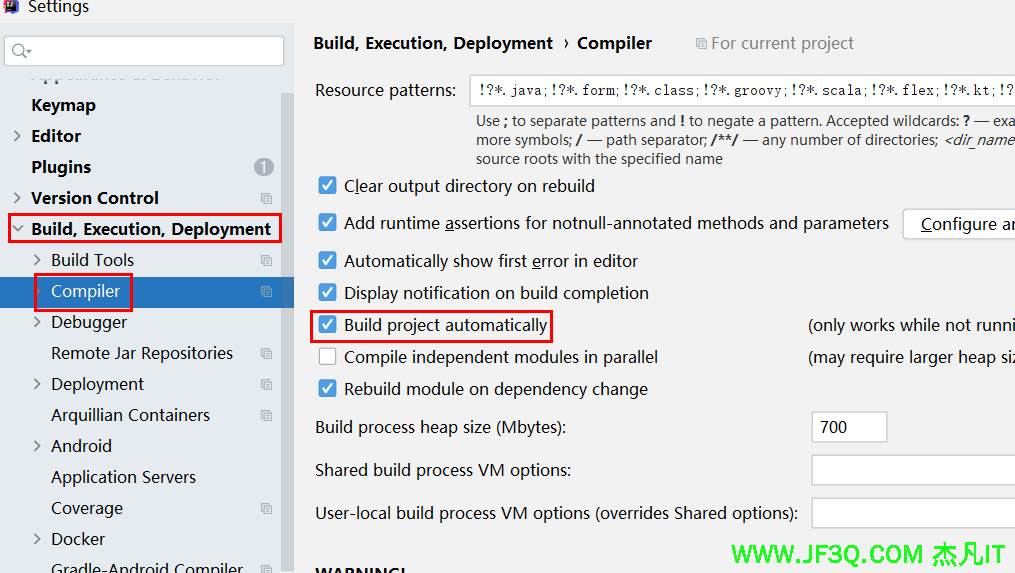Click project-level icon beside Build Tools
The width and height of the screenshot is (1015, 573).
click(x=266, y=261)
